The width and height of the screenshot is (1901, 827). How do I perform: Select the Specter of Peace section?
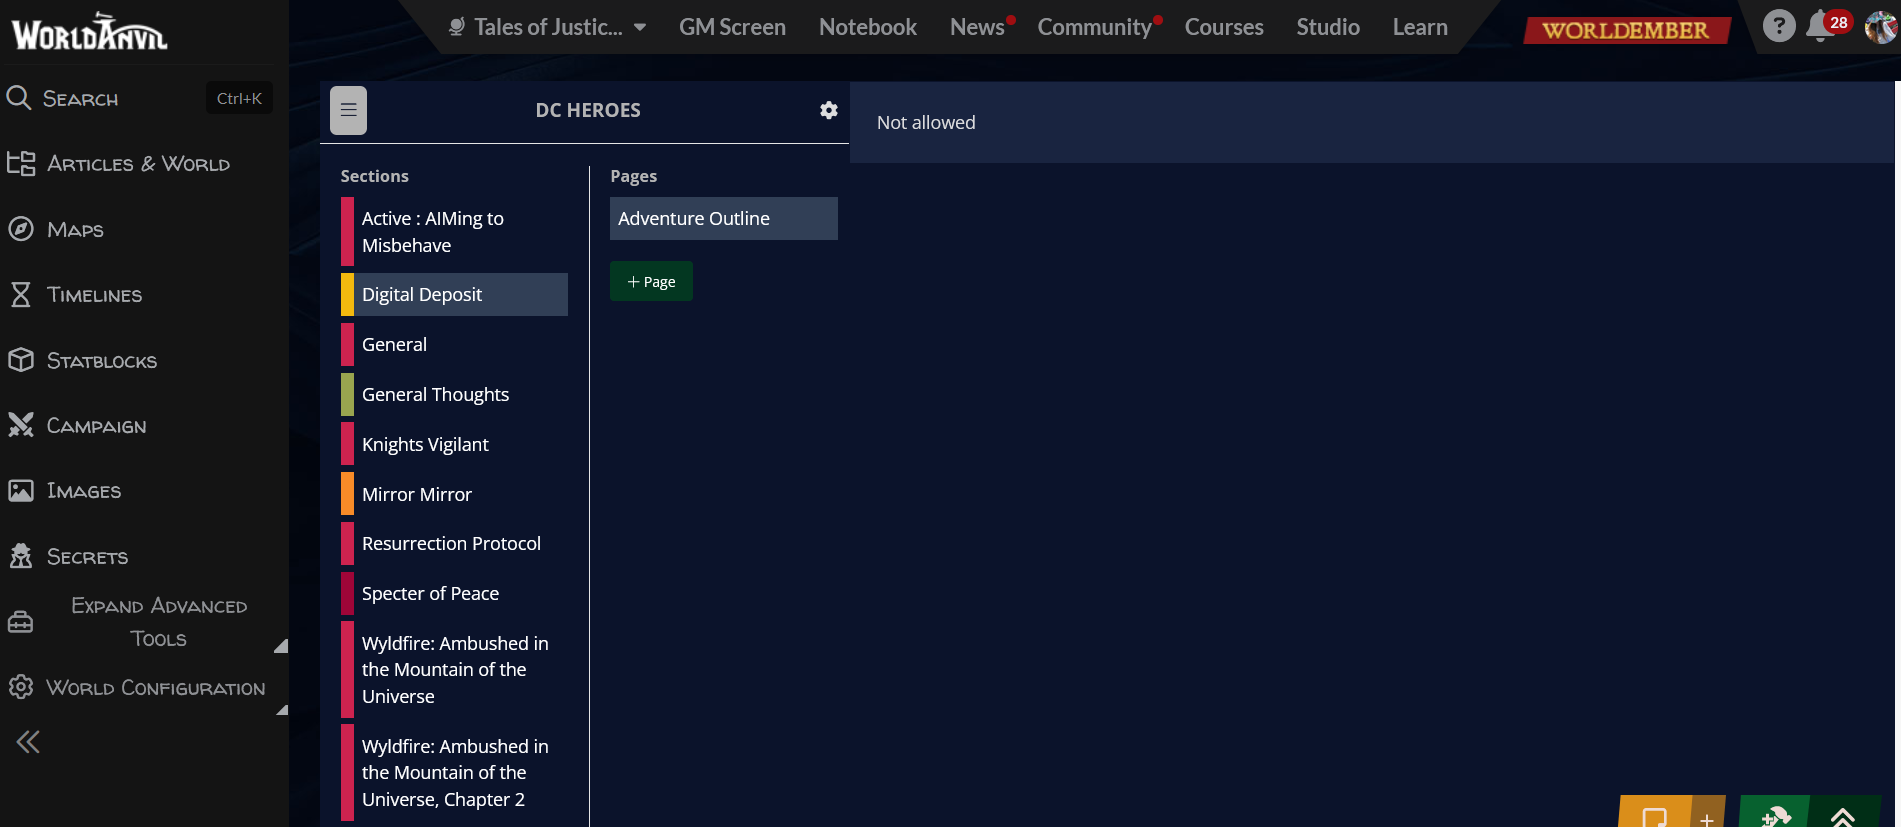click(455, 593)
